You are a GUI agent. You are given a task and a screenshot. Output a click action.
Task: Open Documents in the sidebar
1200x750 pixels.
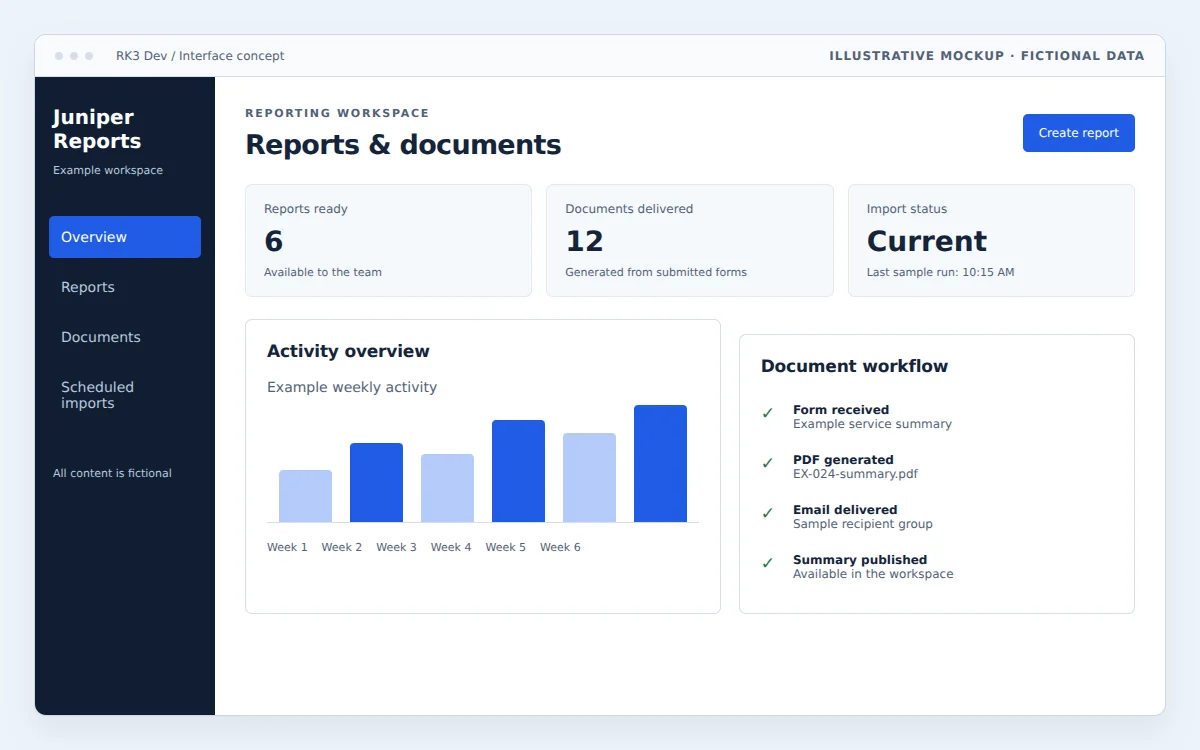click(x=125, y=337)
